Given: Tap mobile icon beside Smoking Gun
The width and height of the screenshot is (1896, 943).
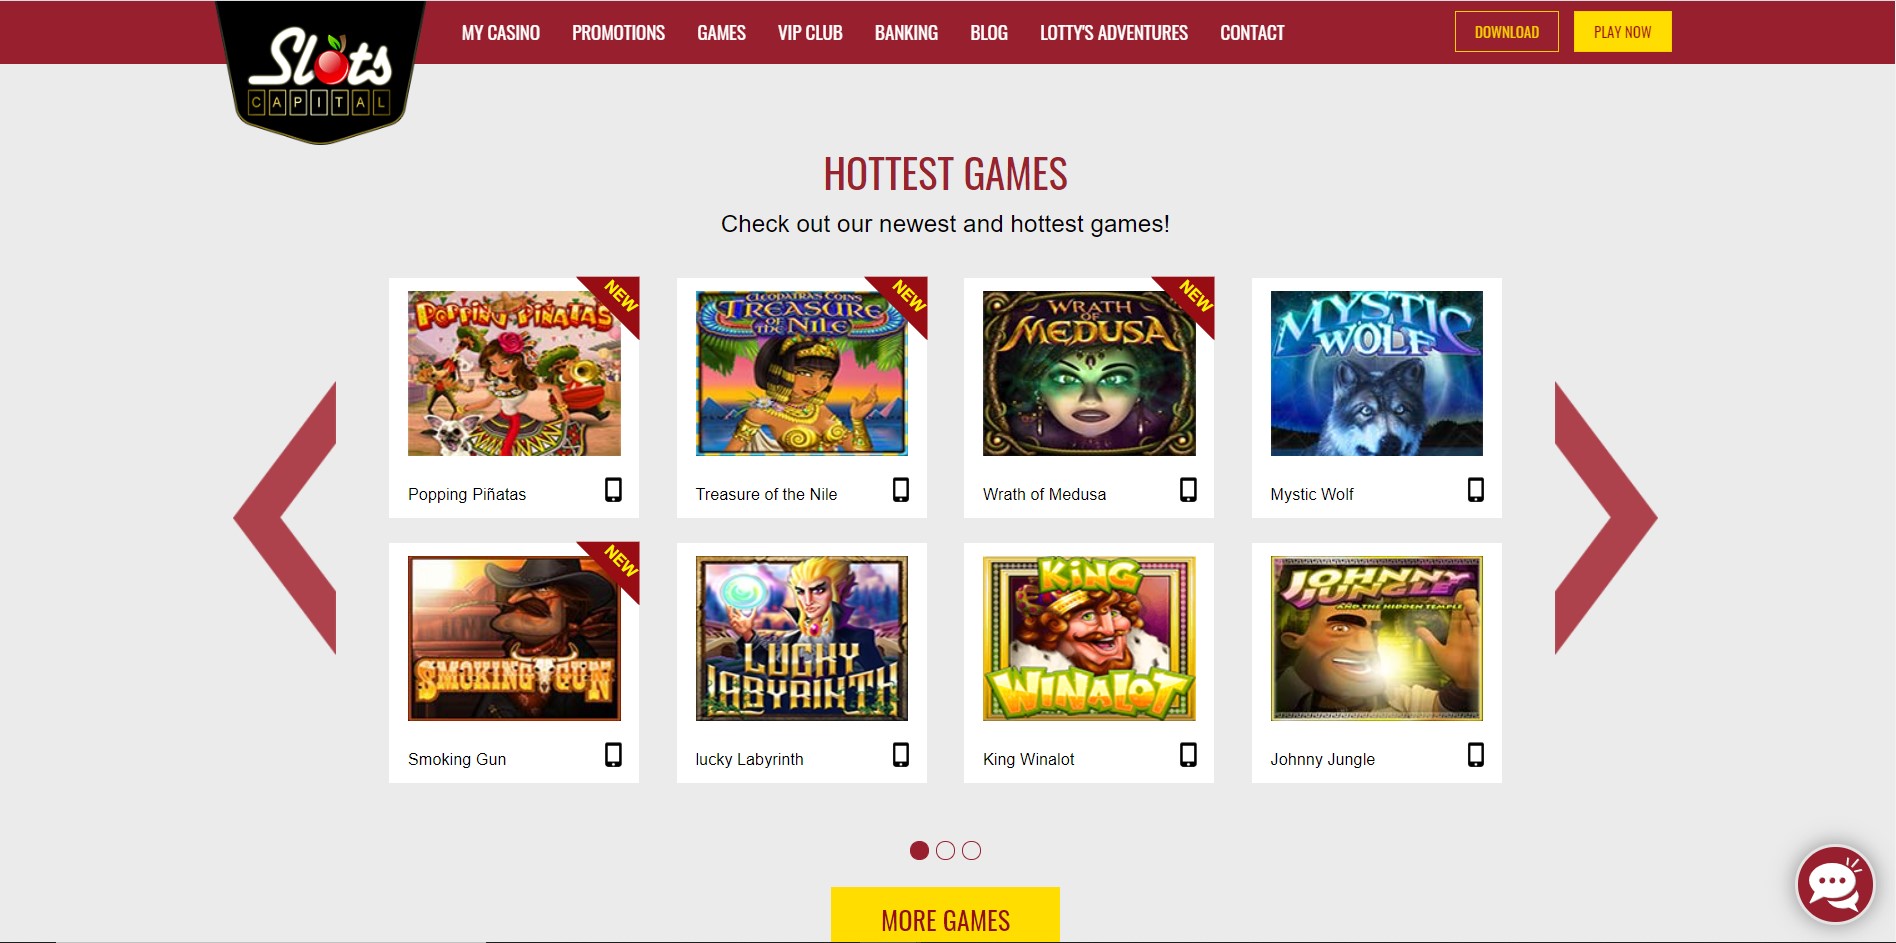Looking at the screenshot, I should click(x=613, y=755).
